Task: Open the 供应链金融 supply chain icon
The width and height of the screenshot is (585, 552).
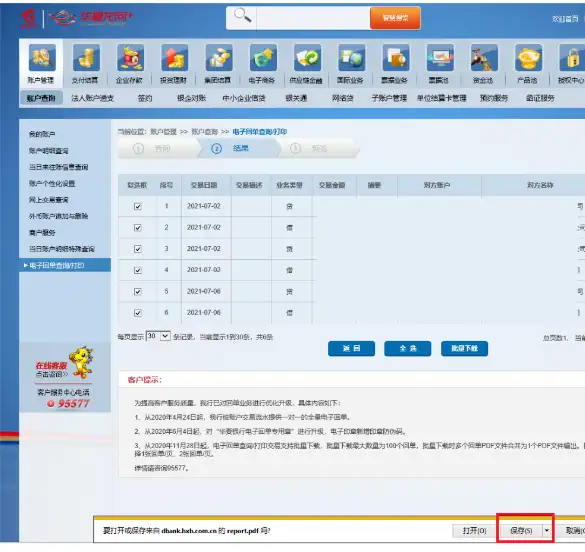Action: click(x=307, y=58)
